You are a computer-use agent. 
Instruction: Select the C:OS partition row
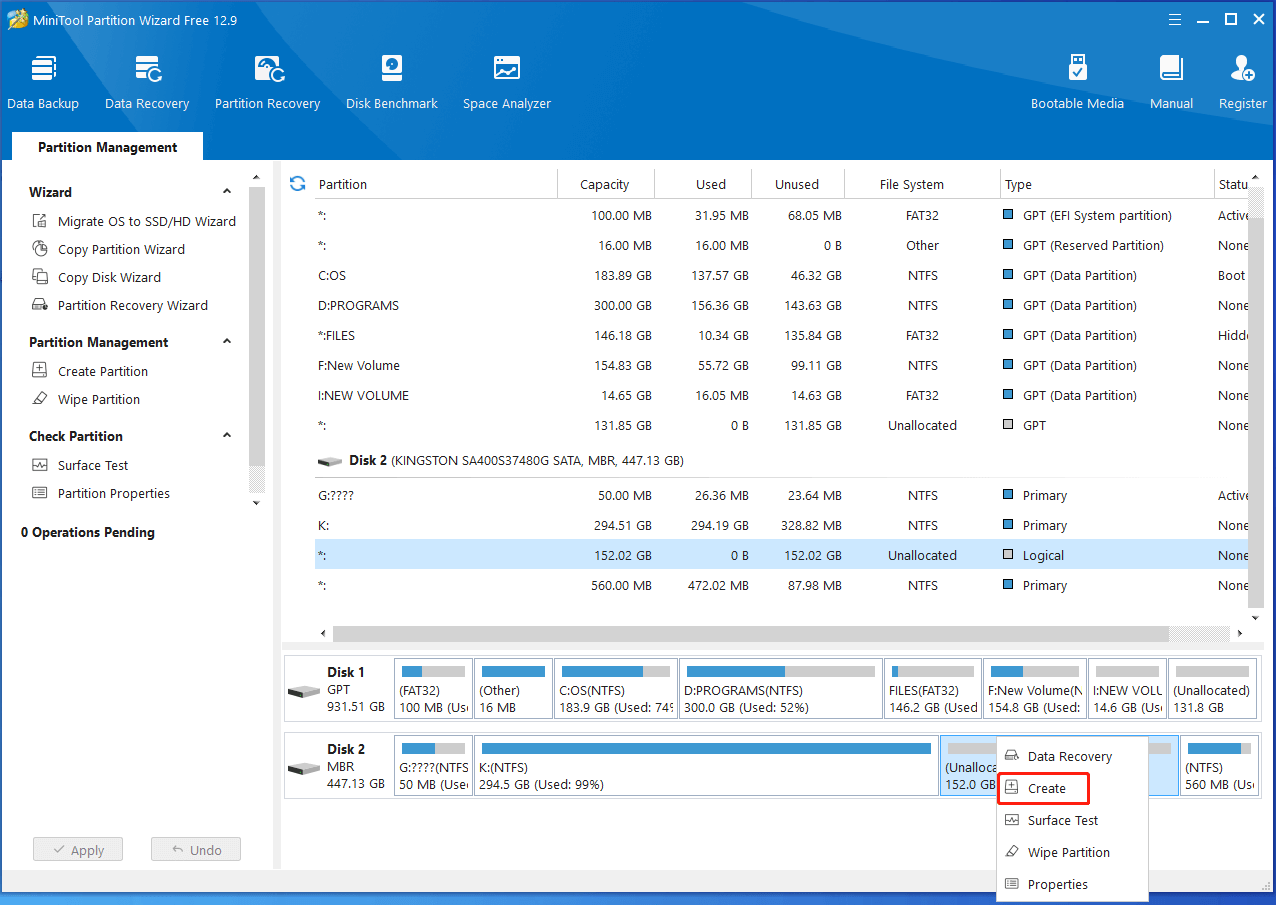click(782, 275)
